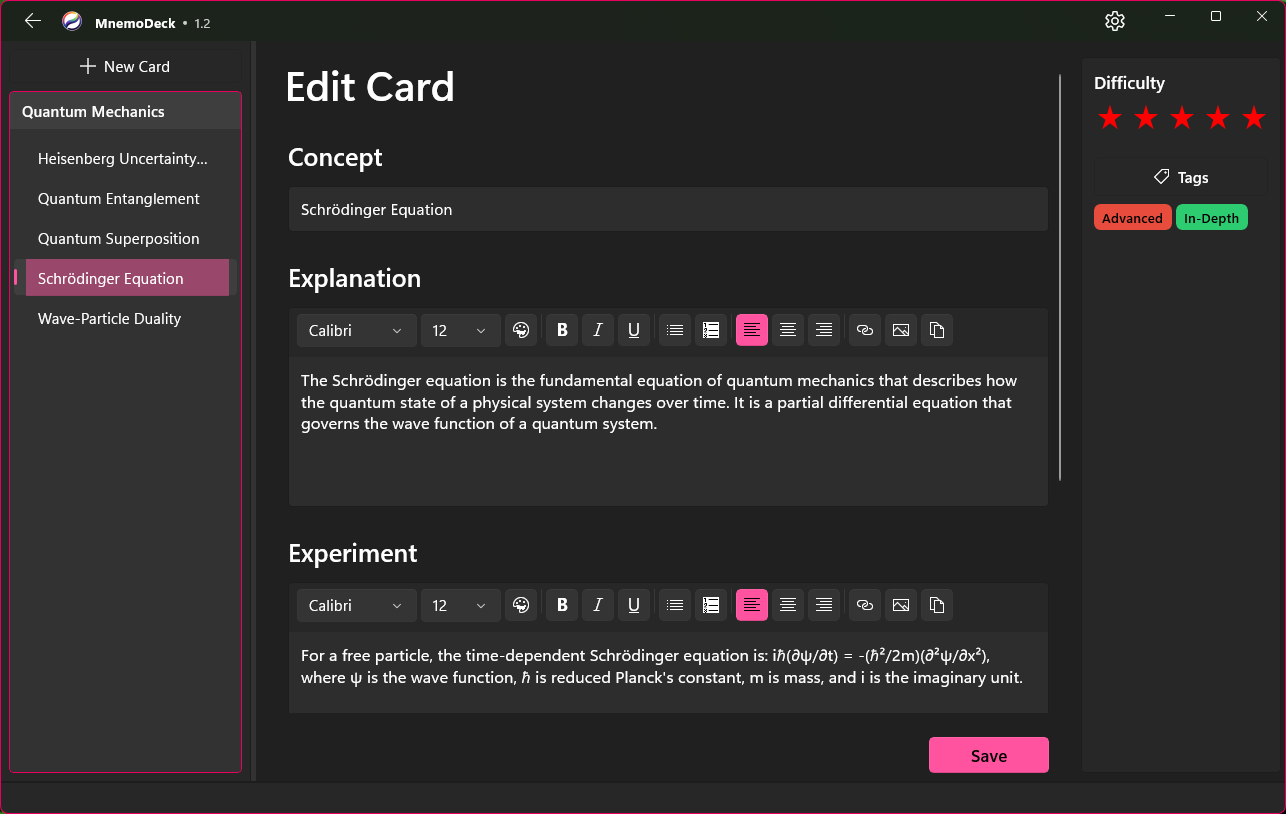Switch to the Wave-Particle Duality card
This screenshot has height=814, width=1286.
109,318
